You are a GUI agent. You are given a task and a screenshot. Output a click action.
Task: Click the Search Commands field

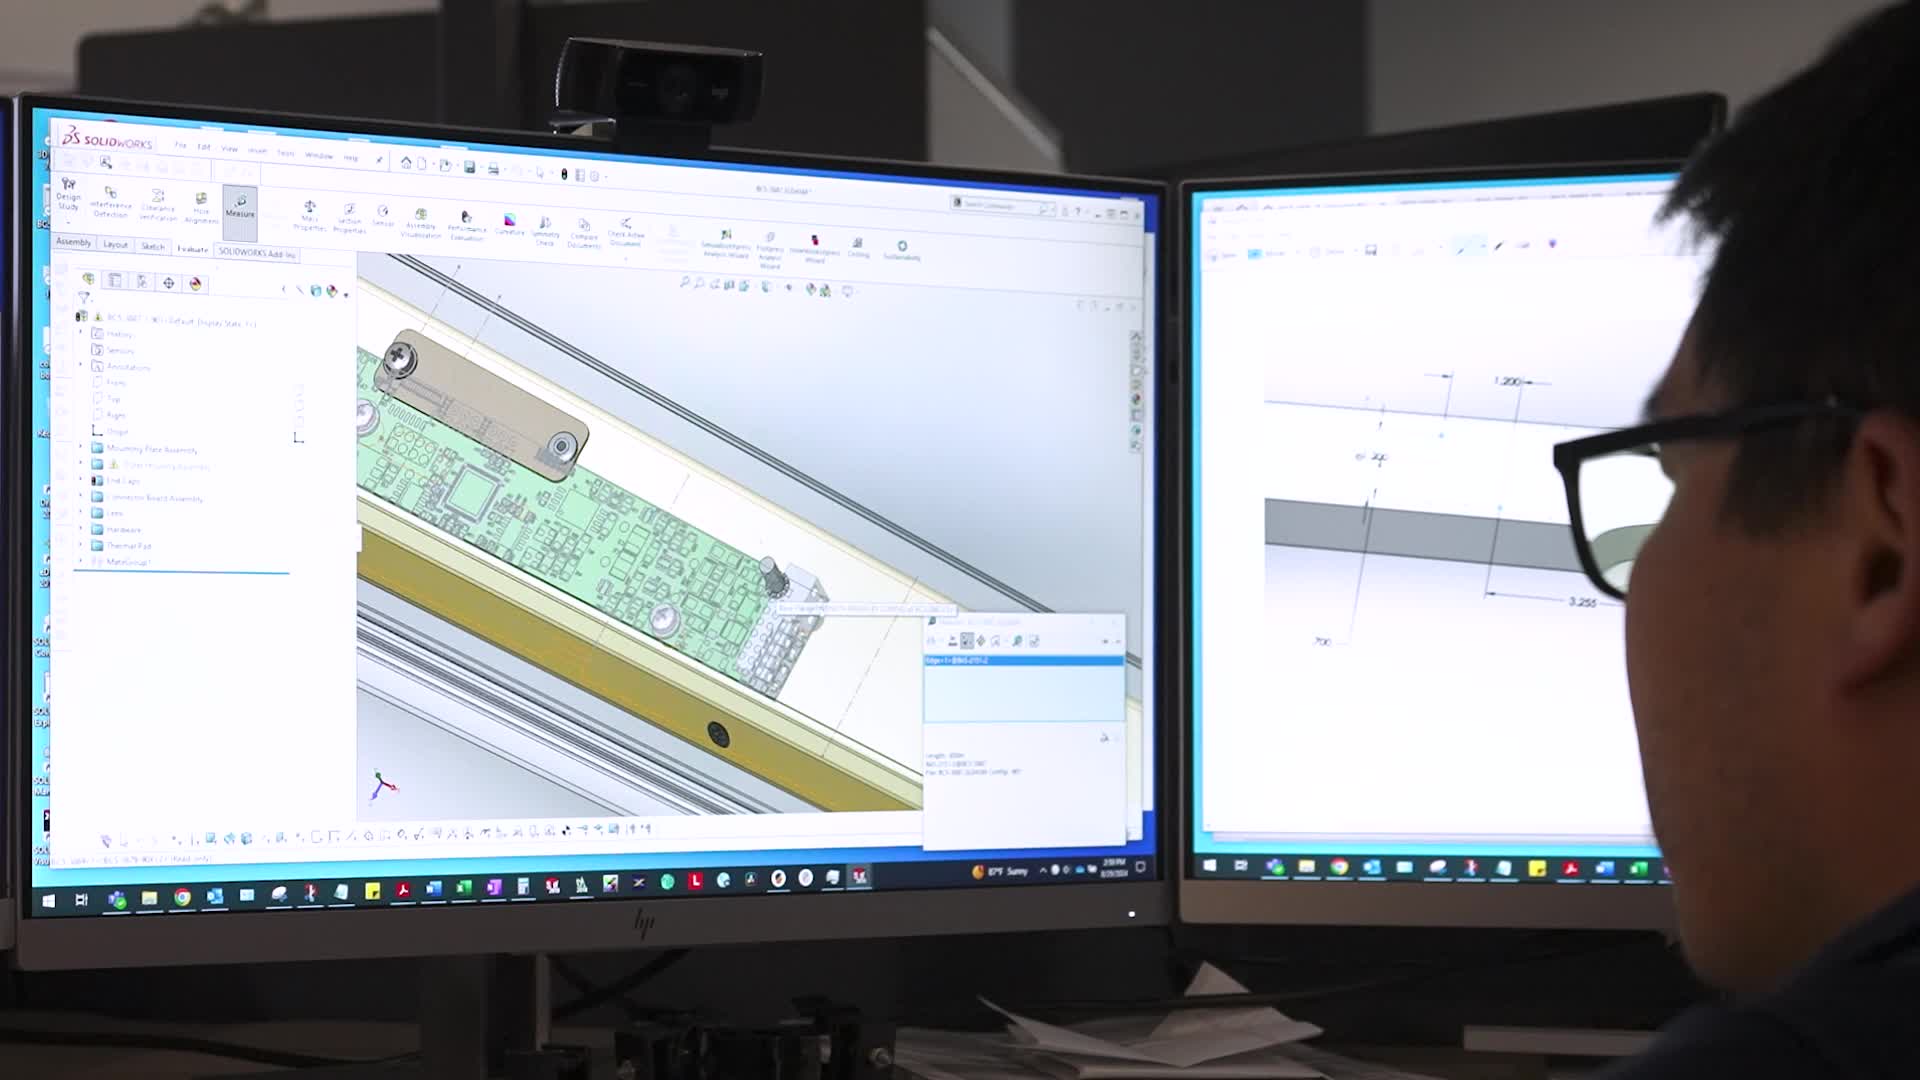point(1002,206)
